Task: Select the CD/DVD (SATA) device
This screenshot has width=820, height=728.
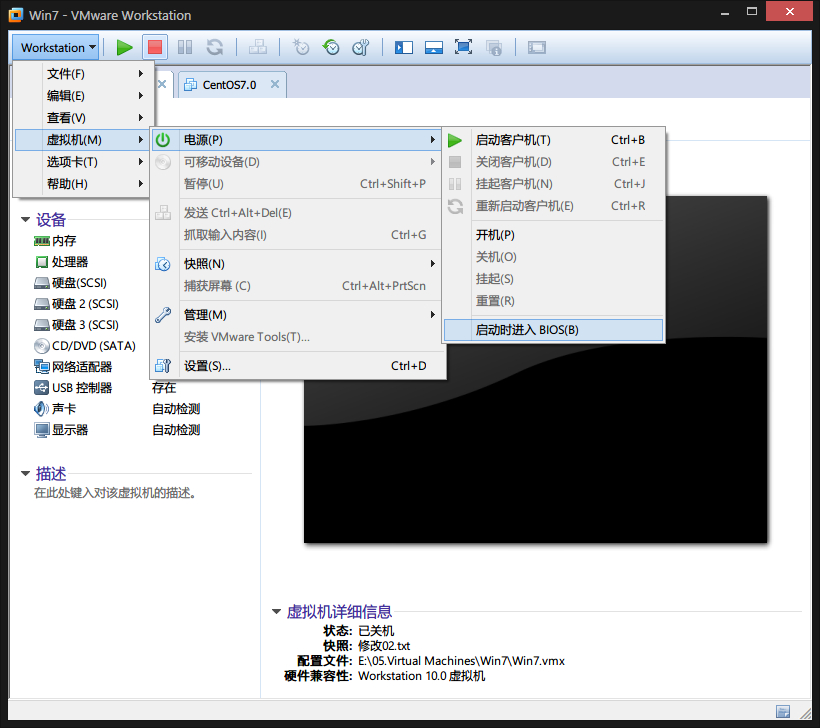Action: coord(84,346)
